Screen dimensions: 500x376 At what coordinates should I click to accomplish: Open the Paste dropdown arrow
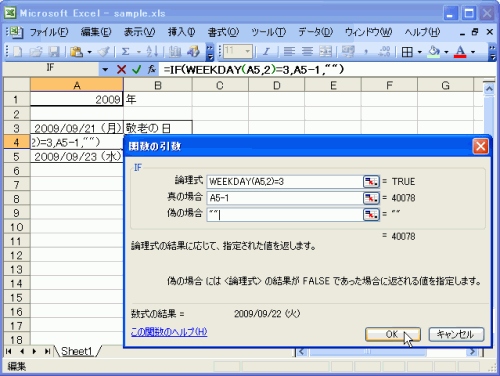coord(89,52)
